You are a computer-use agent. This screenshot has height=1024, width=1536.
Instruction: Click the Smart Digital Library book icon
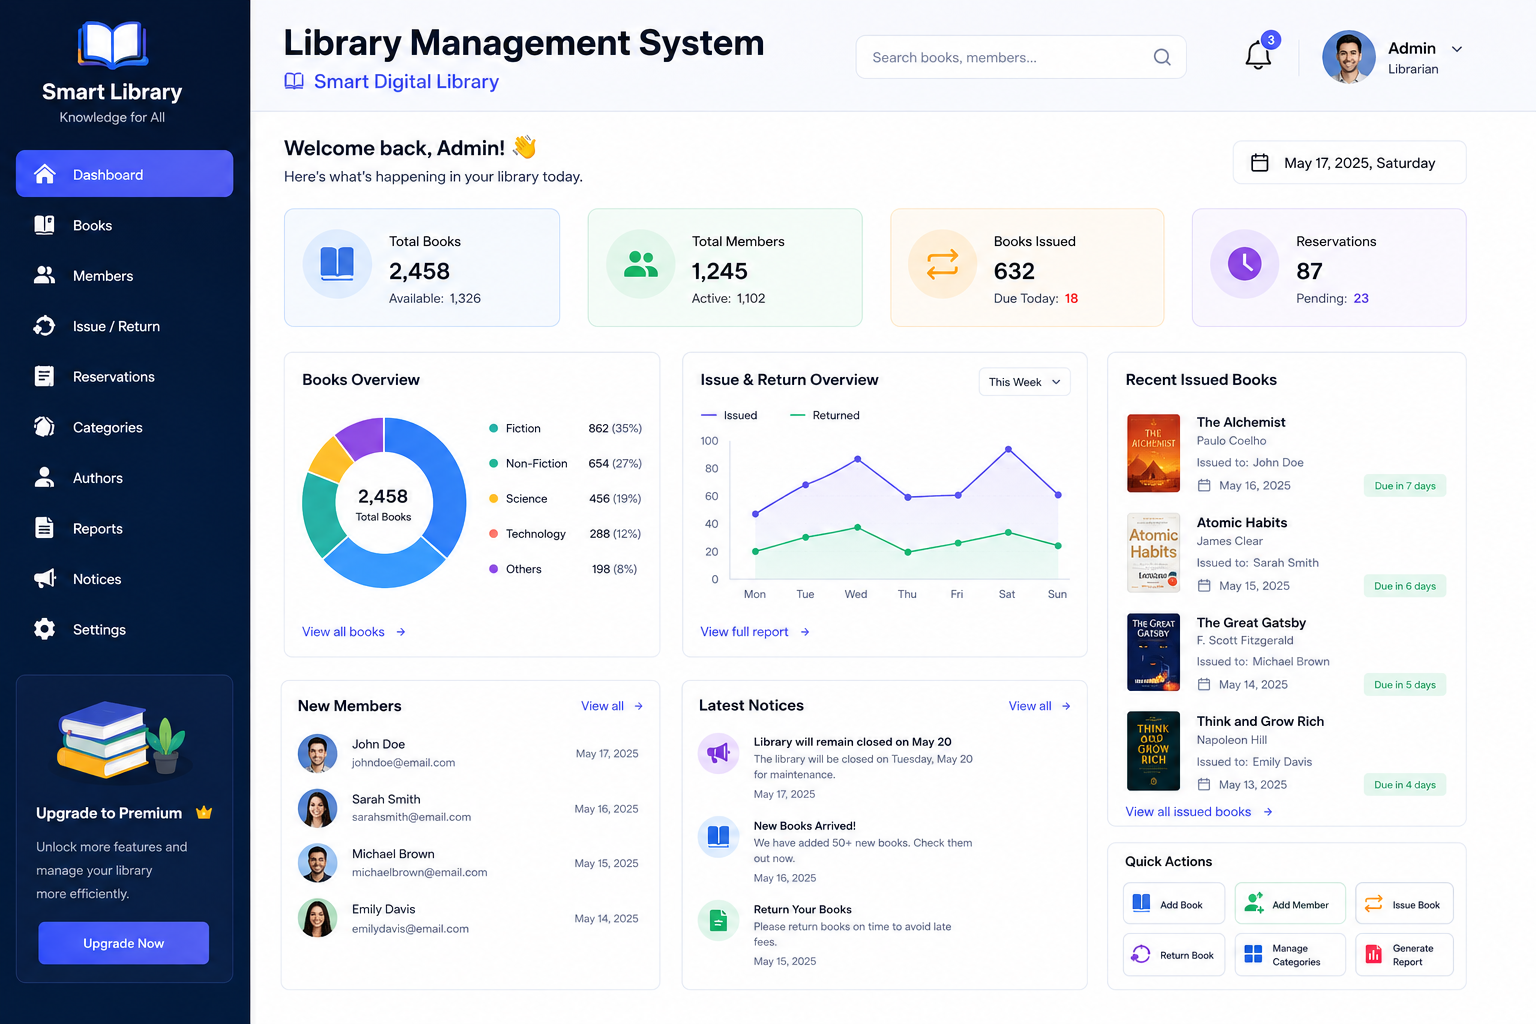pyautogui.click(x=294, y=81)
